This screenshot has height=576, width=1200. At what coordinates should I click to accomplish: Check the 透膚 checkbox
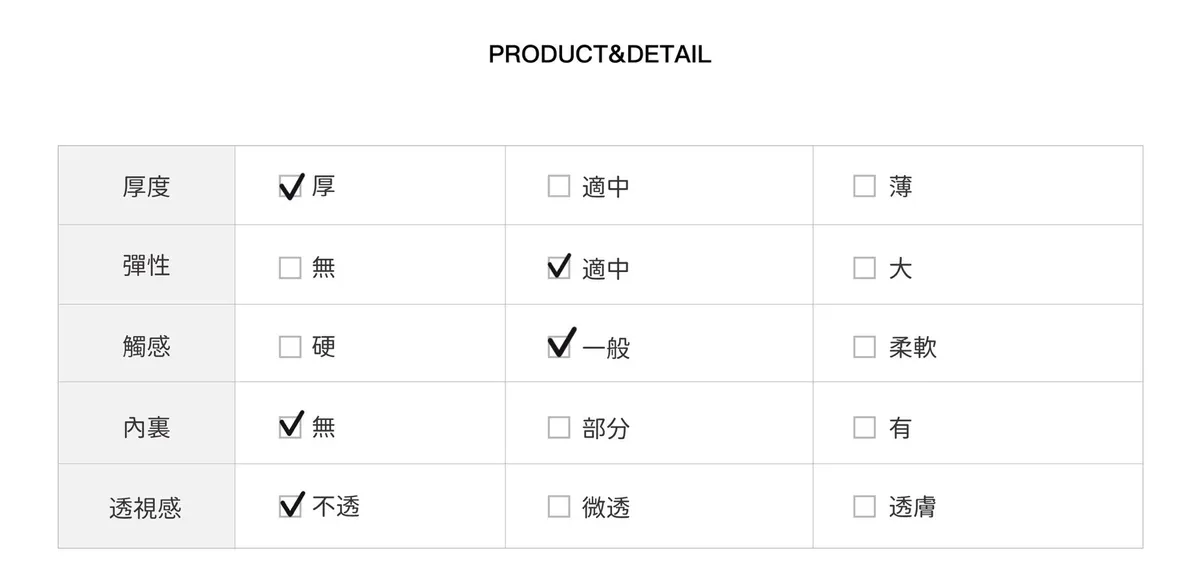(x=864, y=507)
